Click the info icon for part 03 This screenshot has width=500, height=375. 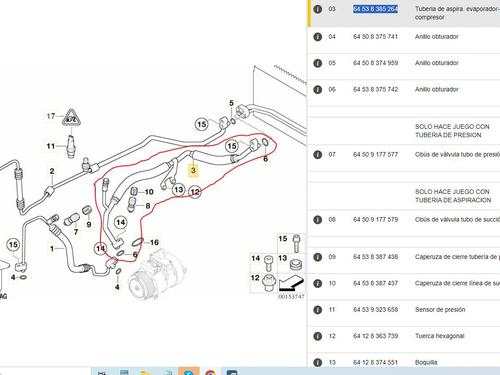coord(318,9)
